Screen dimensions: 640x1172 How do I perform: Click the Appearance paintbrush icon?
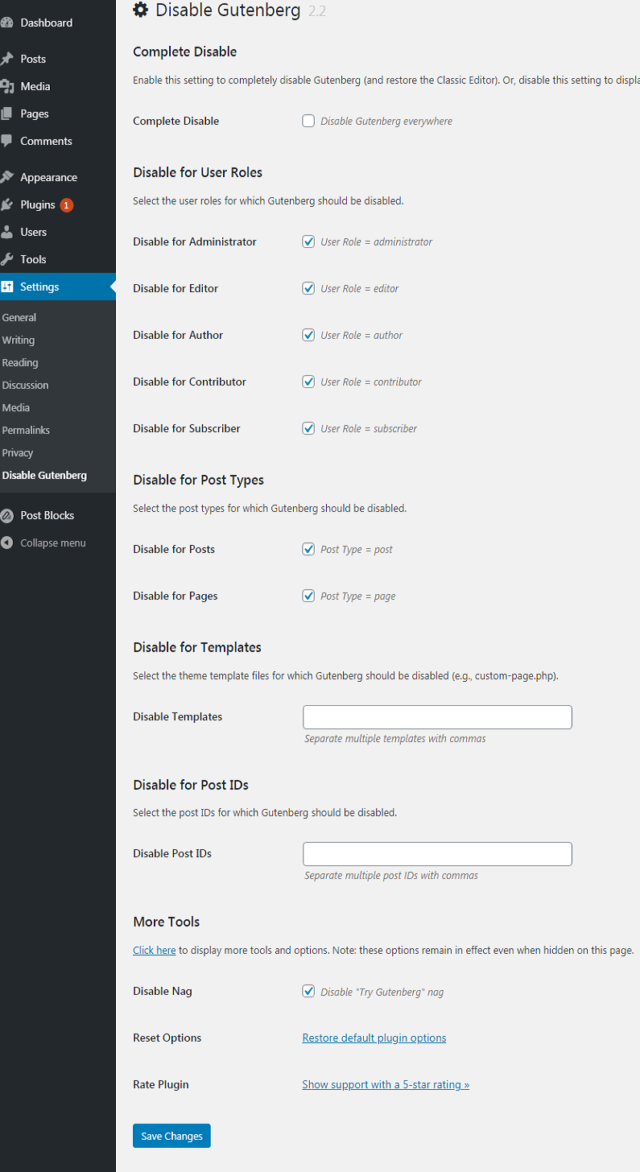pyautogui.click(x=7, y=177)
